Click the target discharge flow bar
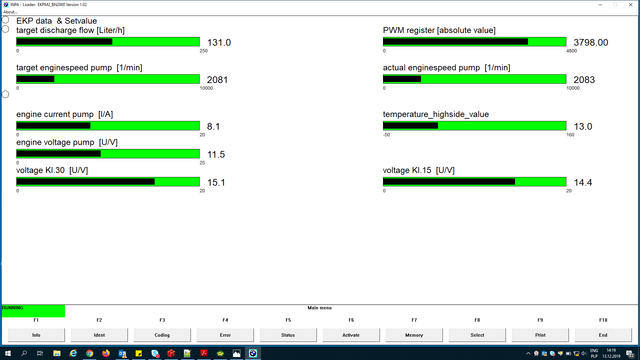 click(108, 42)
